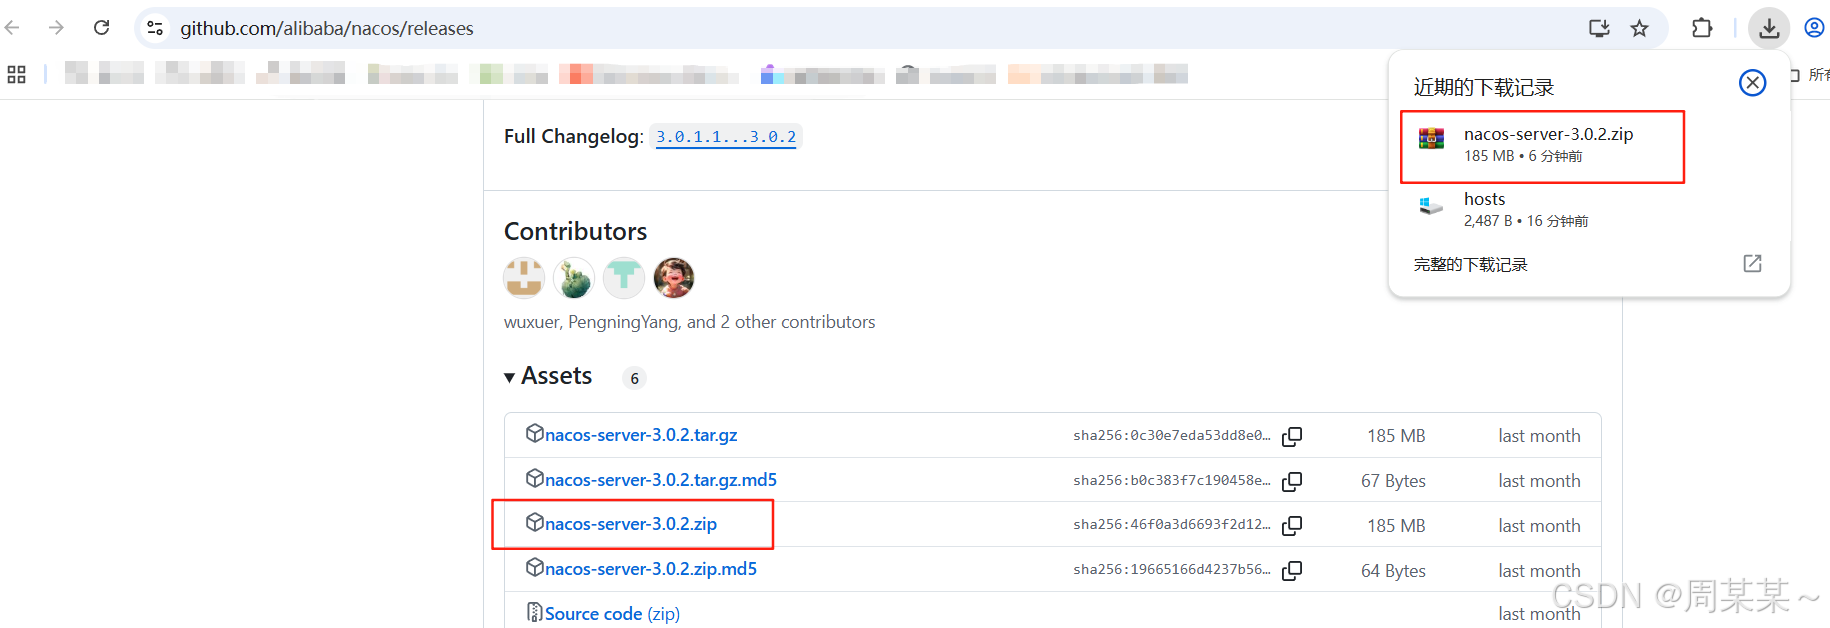Open the Extensions puzzle icon
This screenshot has height=628, width=1830.
[1702, 28]
